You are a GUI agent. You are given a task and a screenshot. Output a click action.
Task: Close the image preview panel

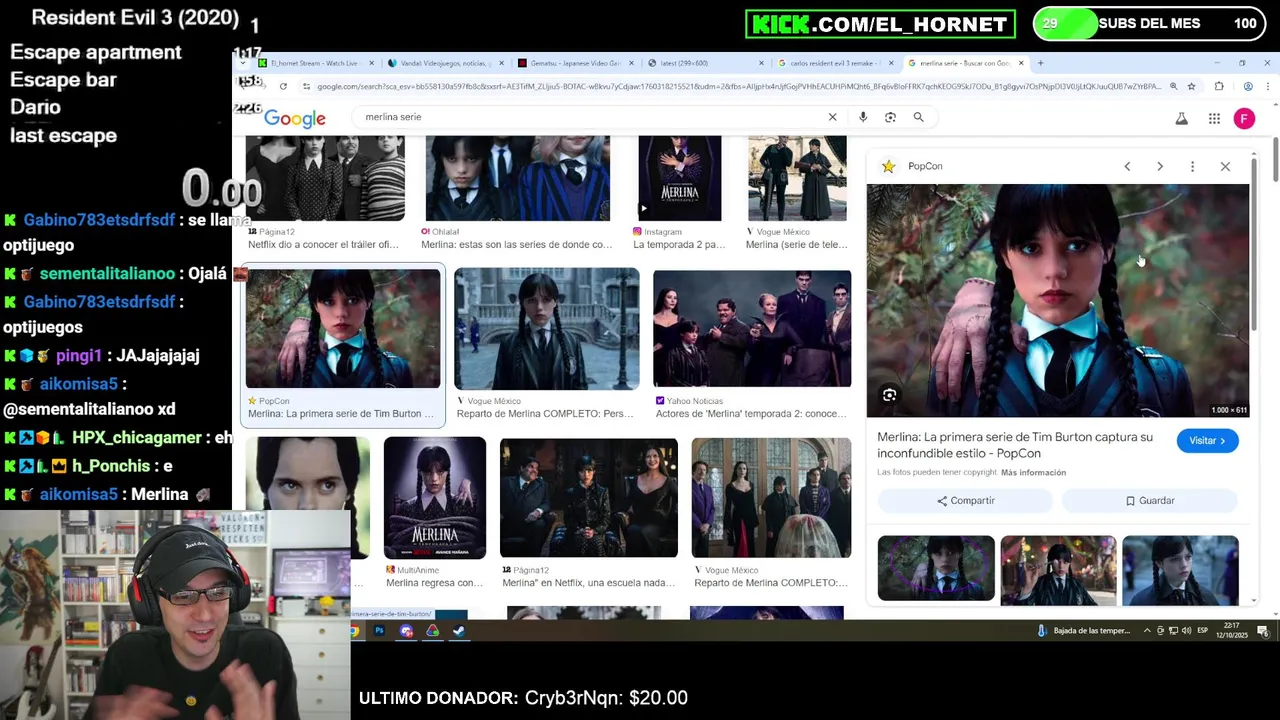coord(1225,166)
